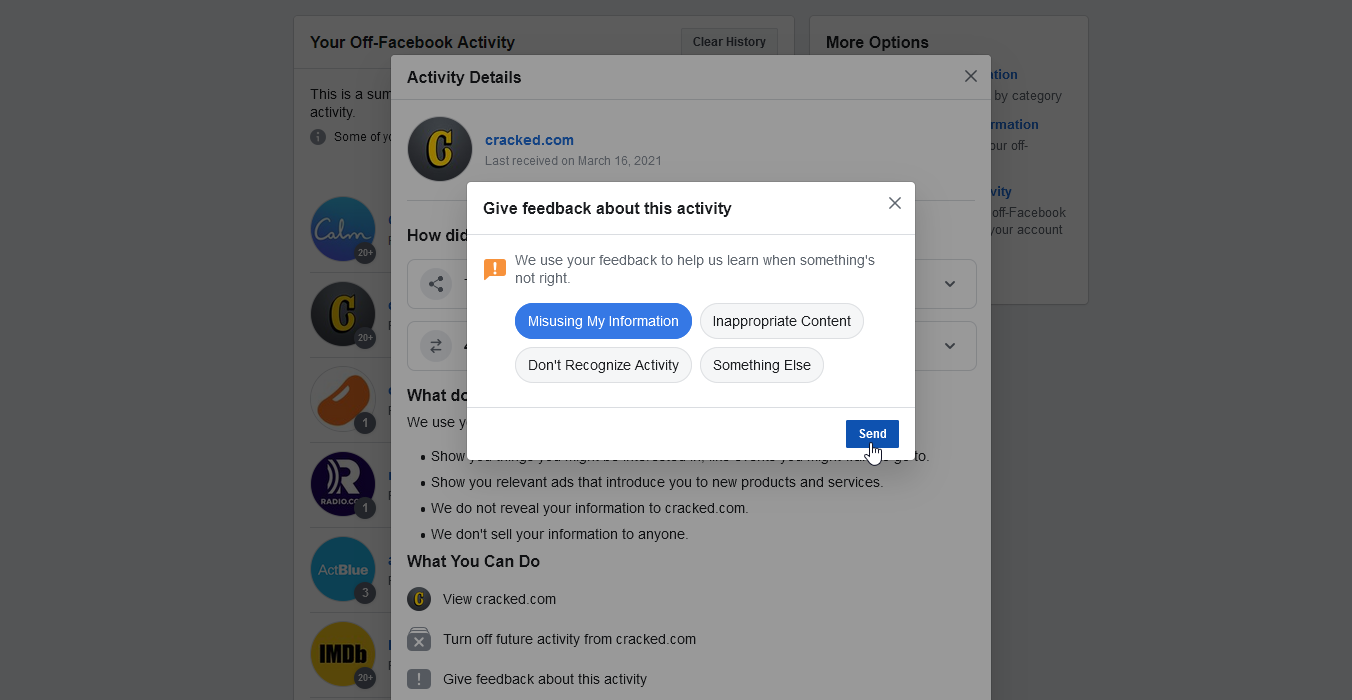Click the Give feedback about this activity dialog title

pyautogui.click(x=607, y=208)
